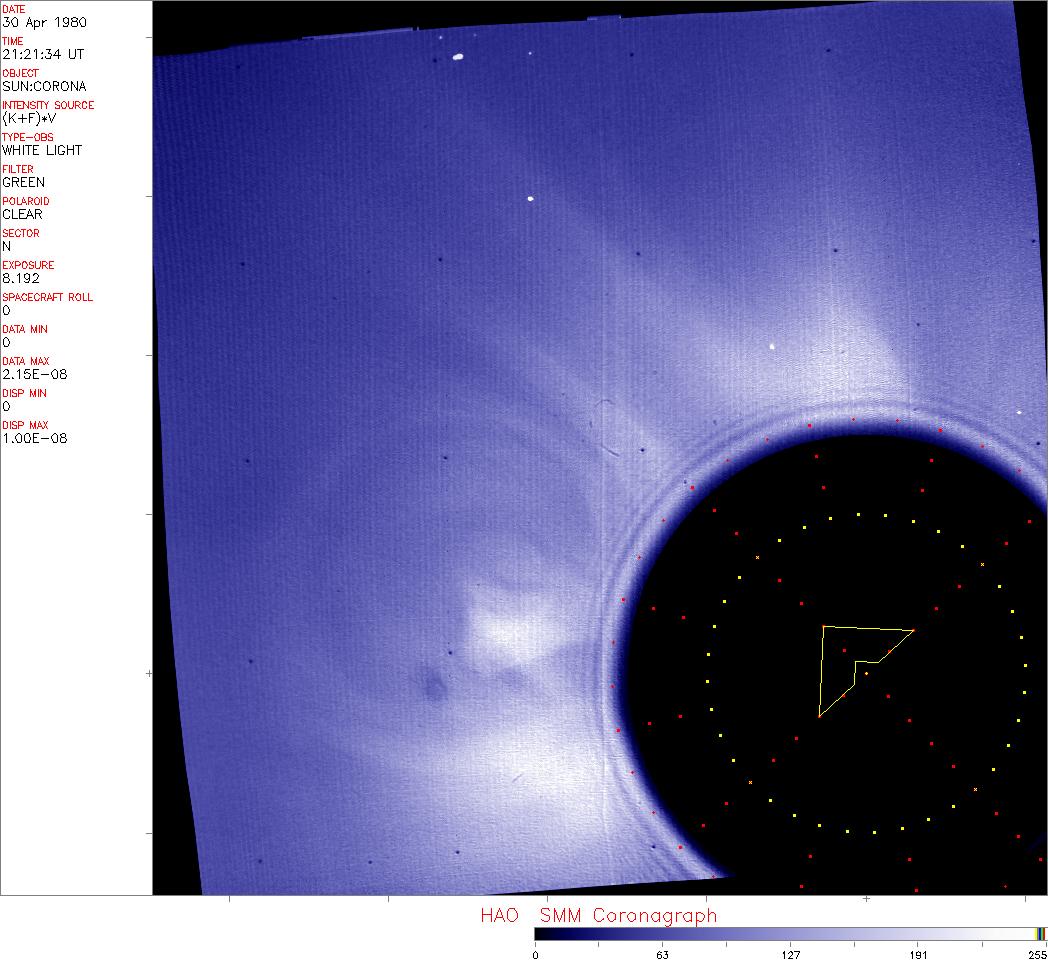
Task: Select the color bar label 63
Action: coord(662,955)
